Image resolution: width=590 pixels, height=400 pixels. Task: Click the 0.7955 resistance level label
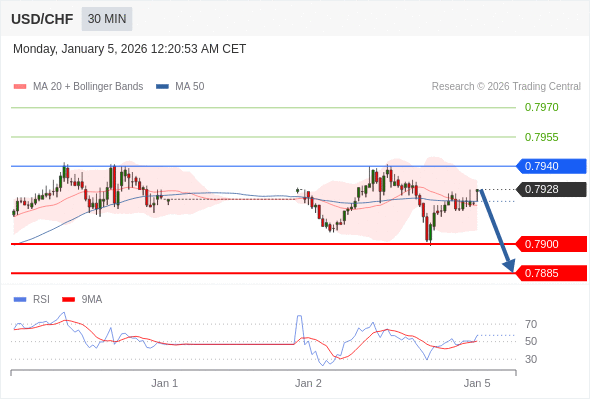coord(541,137)
